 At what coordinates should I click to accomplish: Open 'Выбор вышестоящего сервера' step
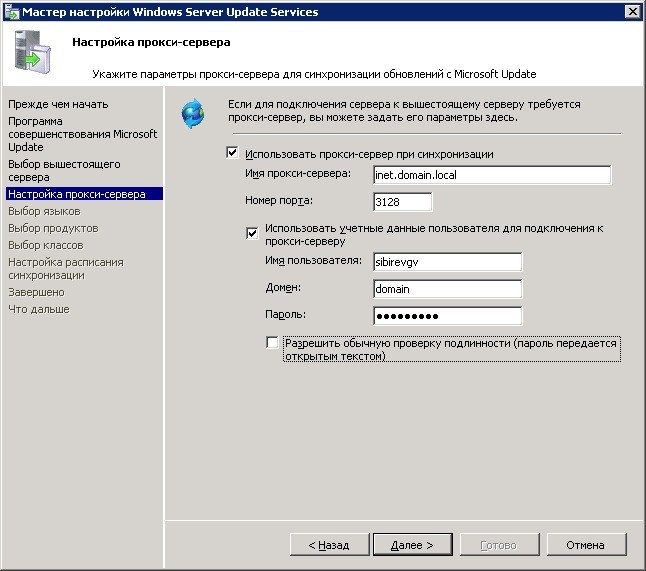click(64, 171)
